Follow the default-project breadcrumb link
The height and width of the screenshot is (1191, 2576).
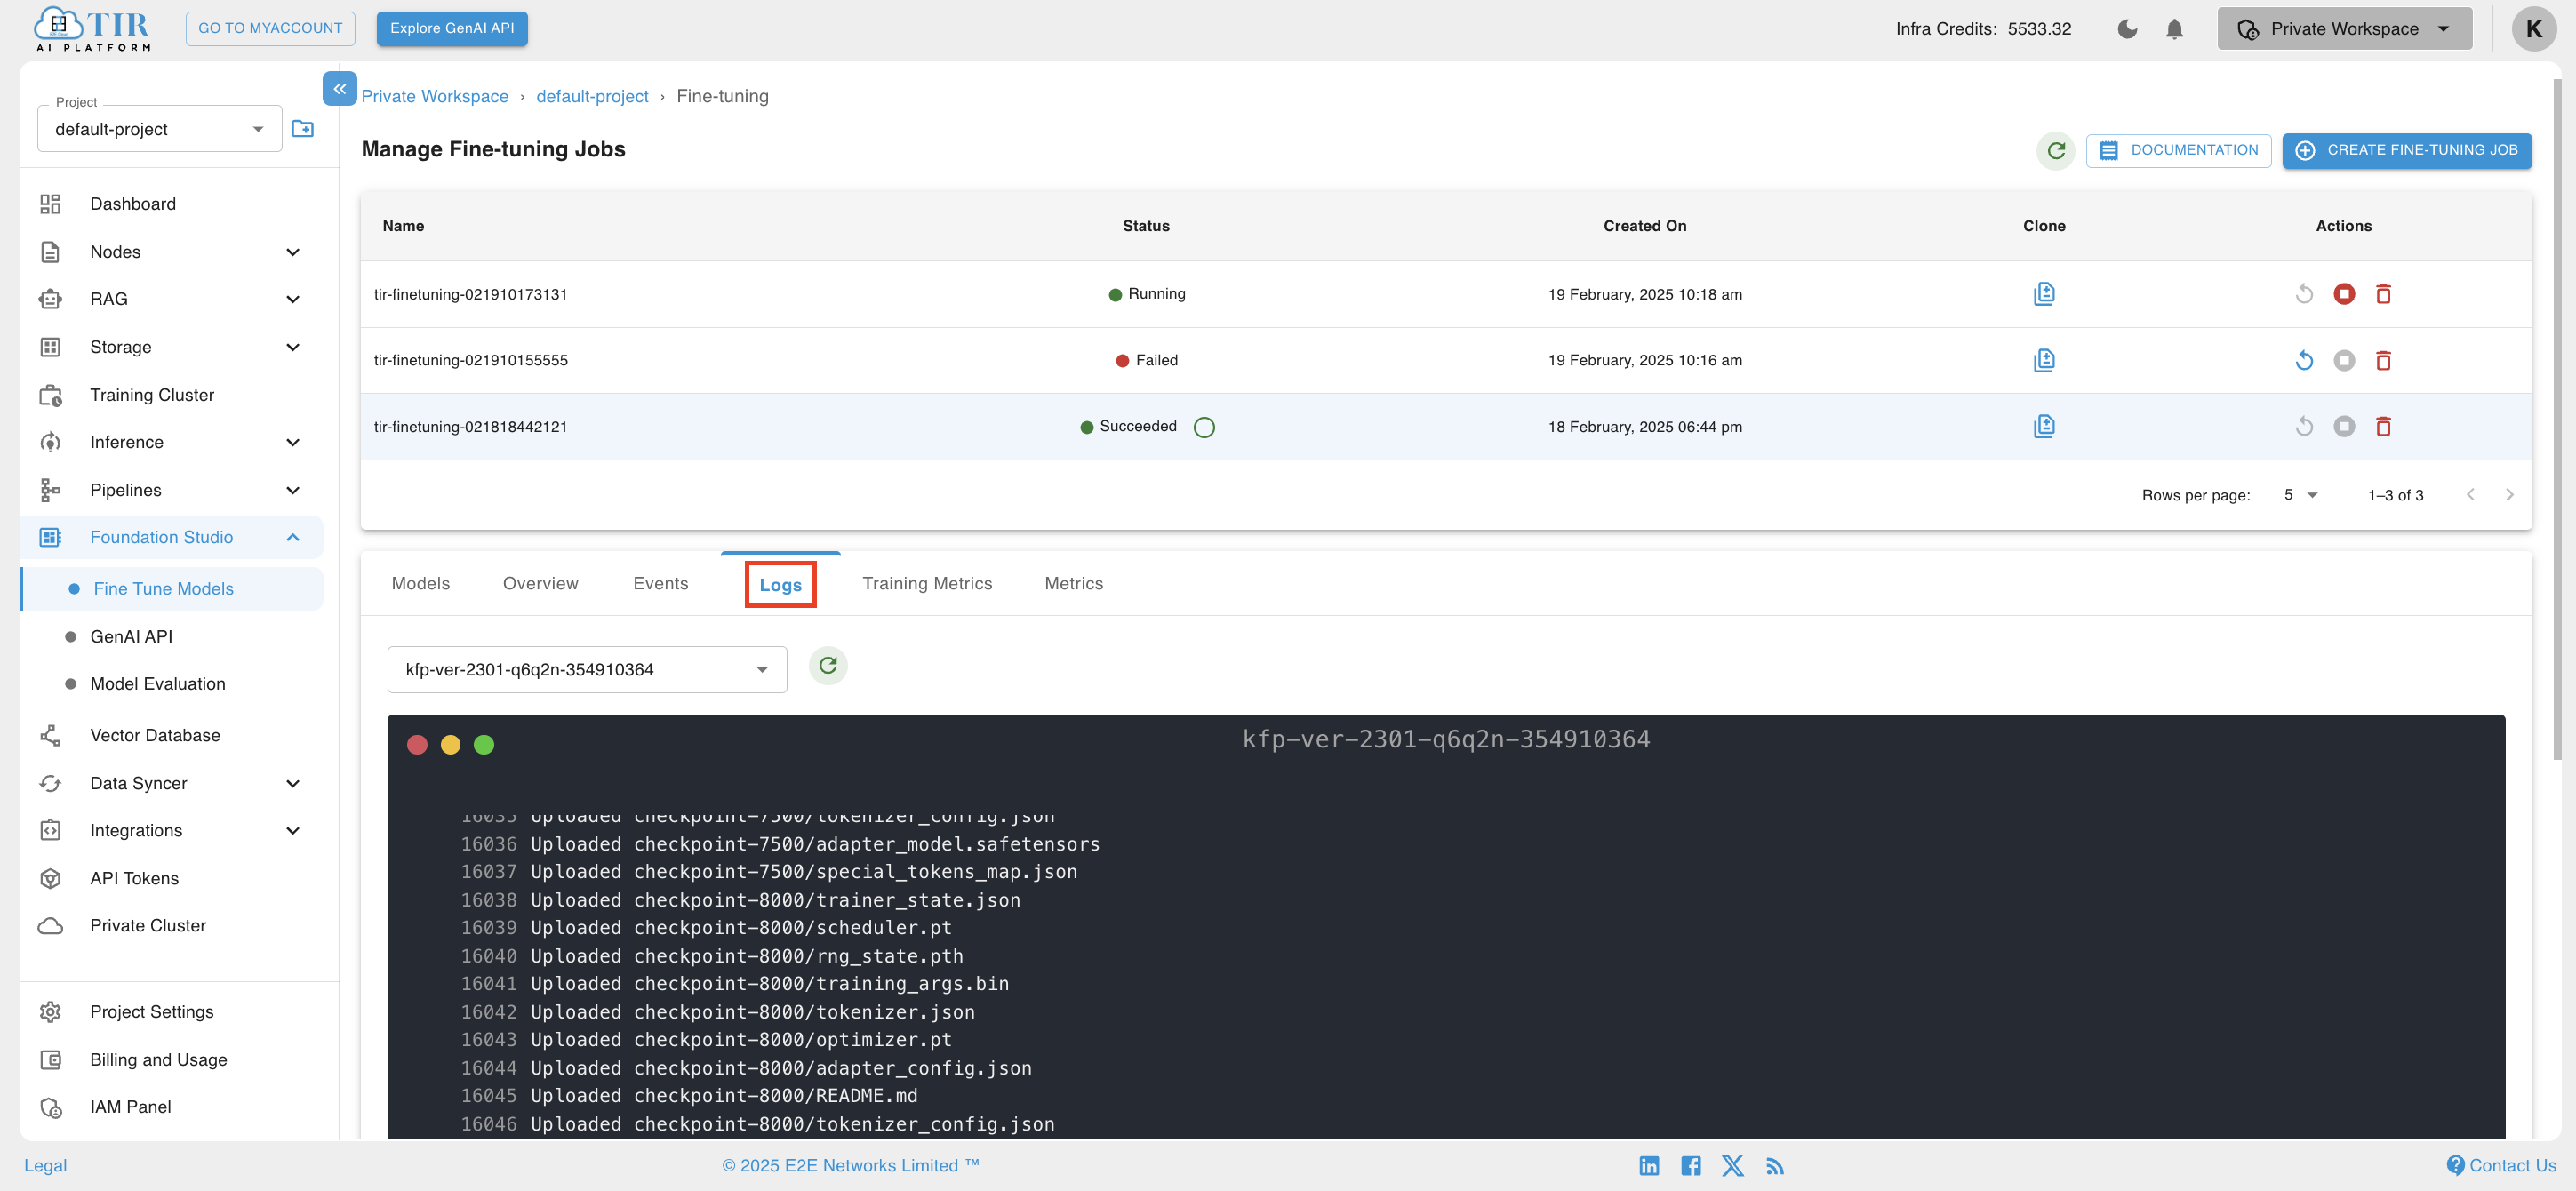[x=592, y=96]
